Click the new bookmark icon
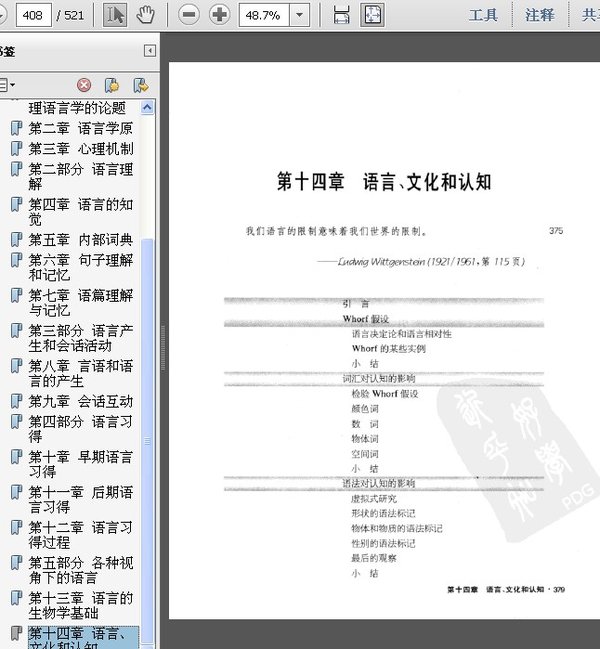Viewport: 600px width, 649px height. tap(112, 85)
